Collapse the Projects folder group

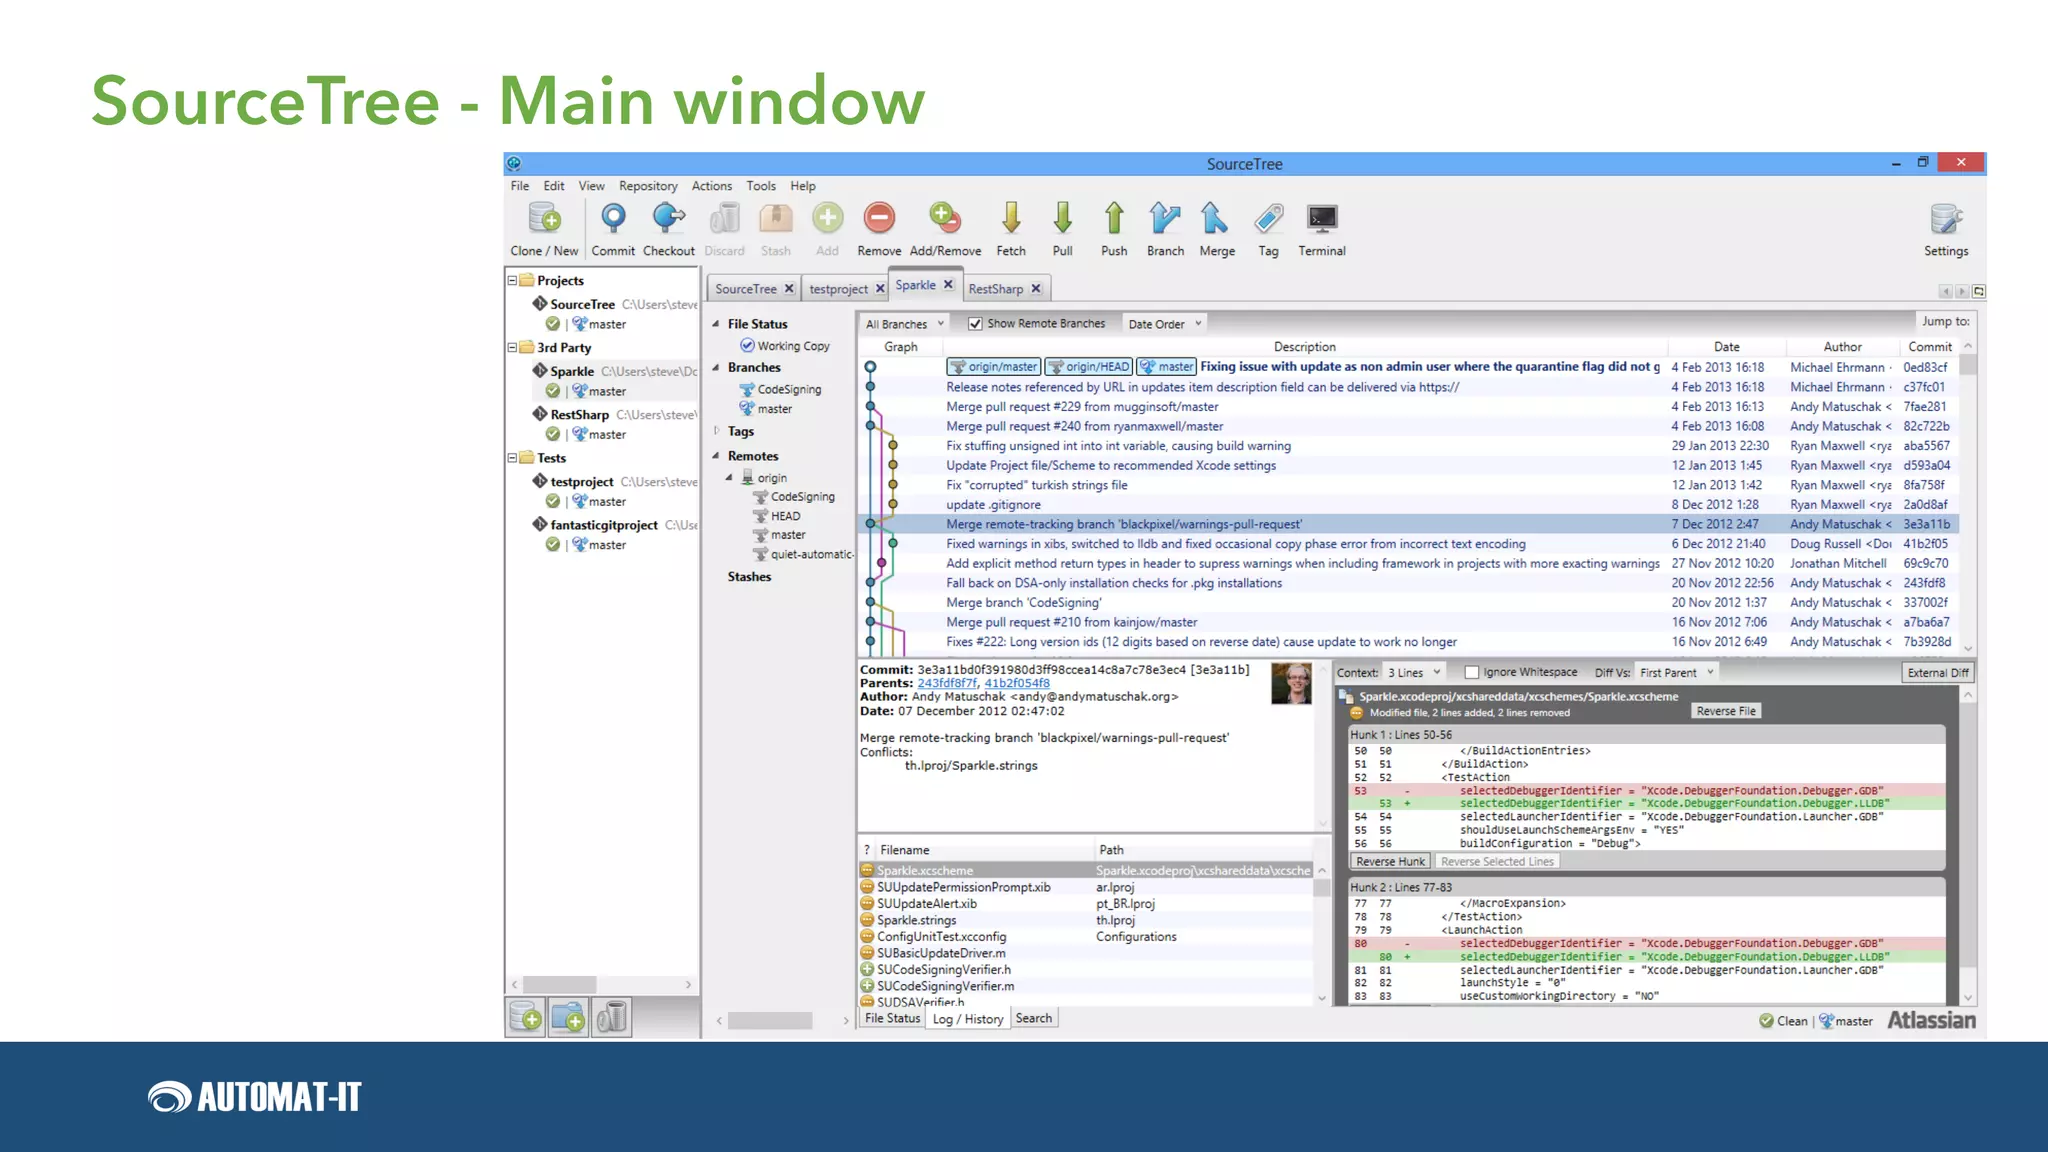[512, 281]
